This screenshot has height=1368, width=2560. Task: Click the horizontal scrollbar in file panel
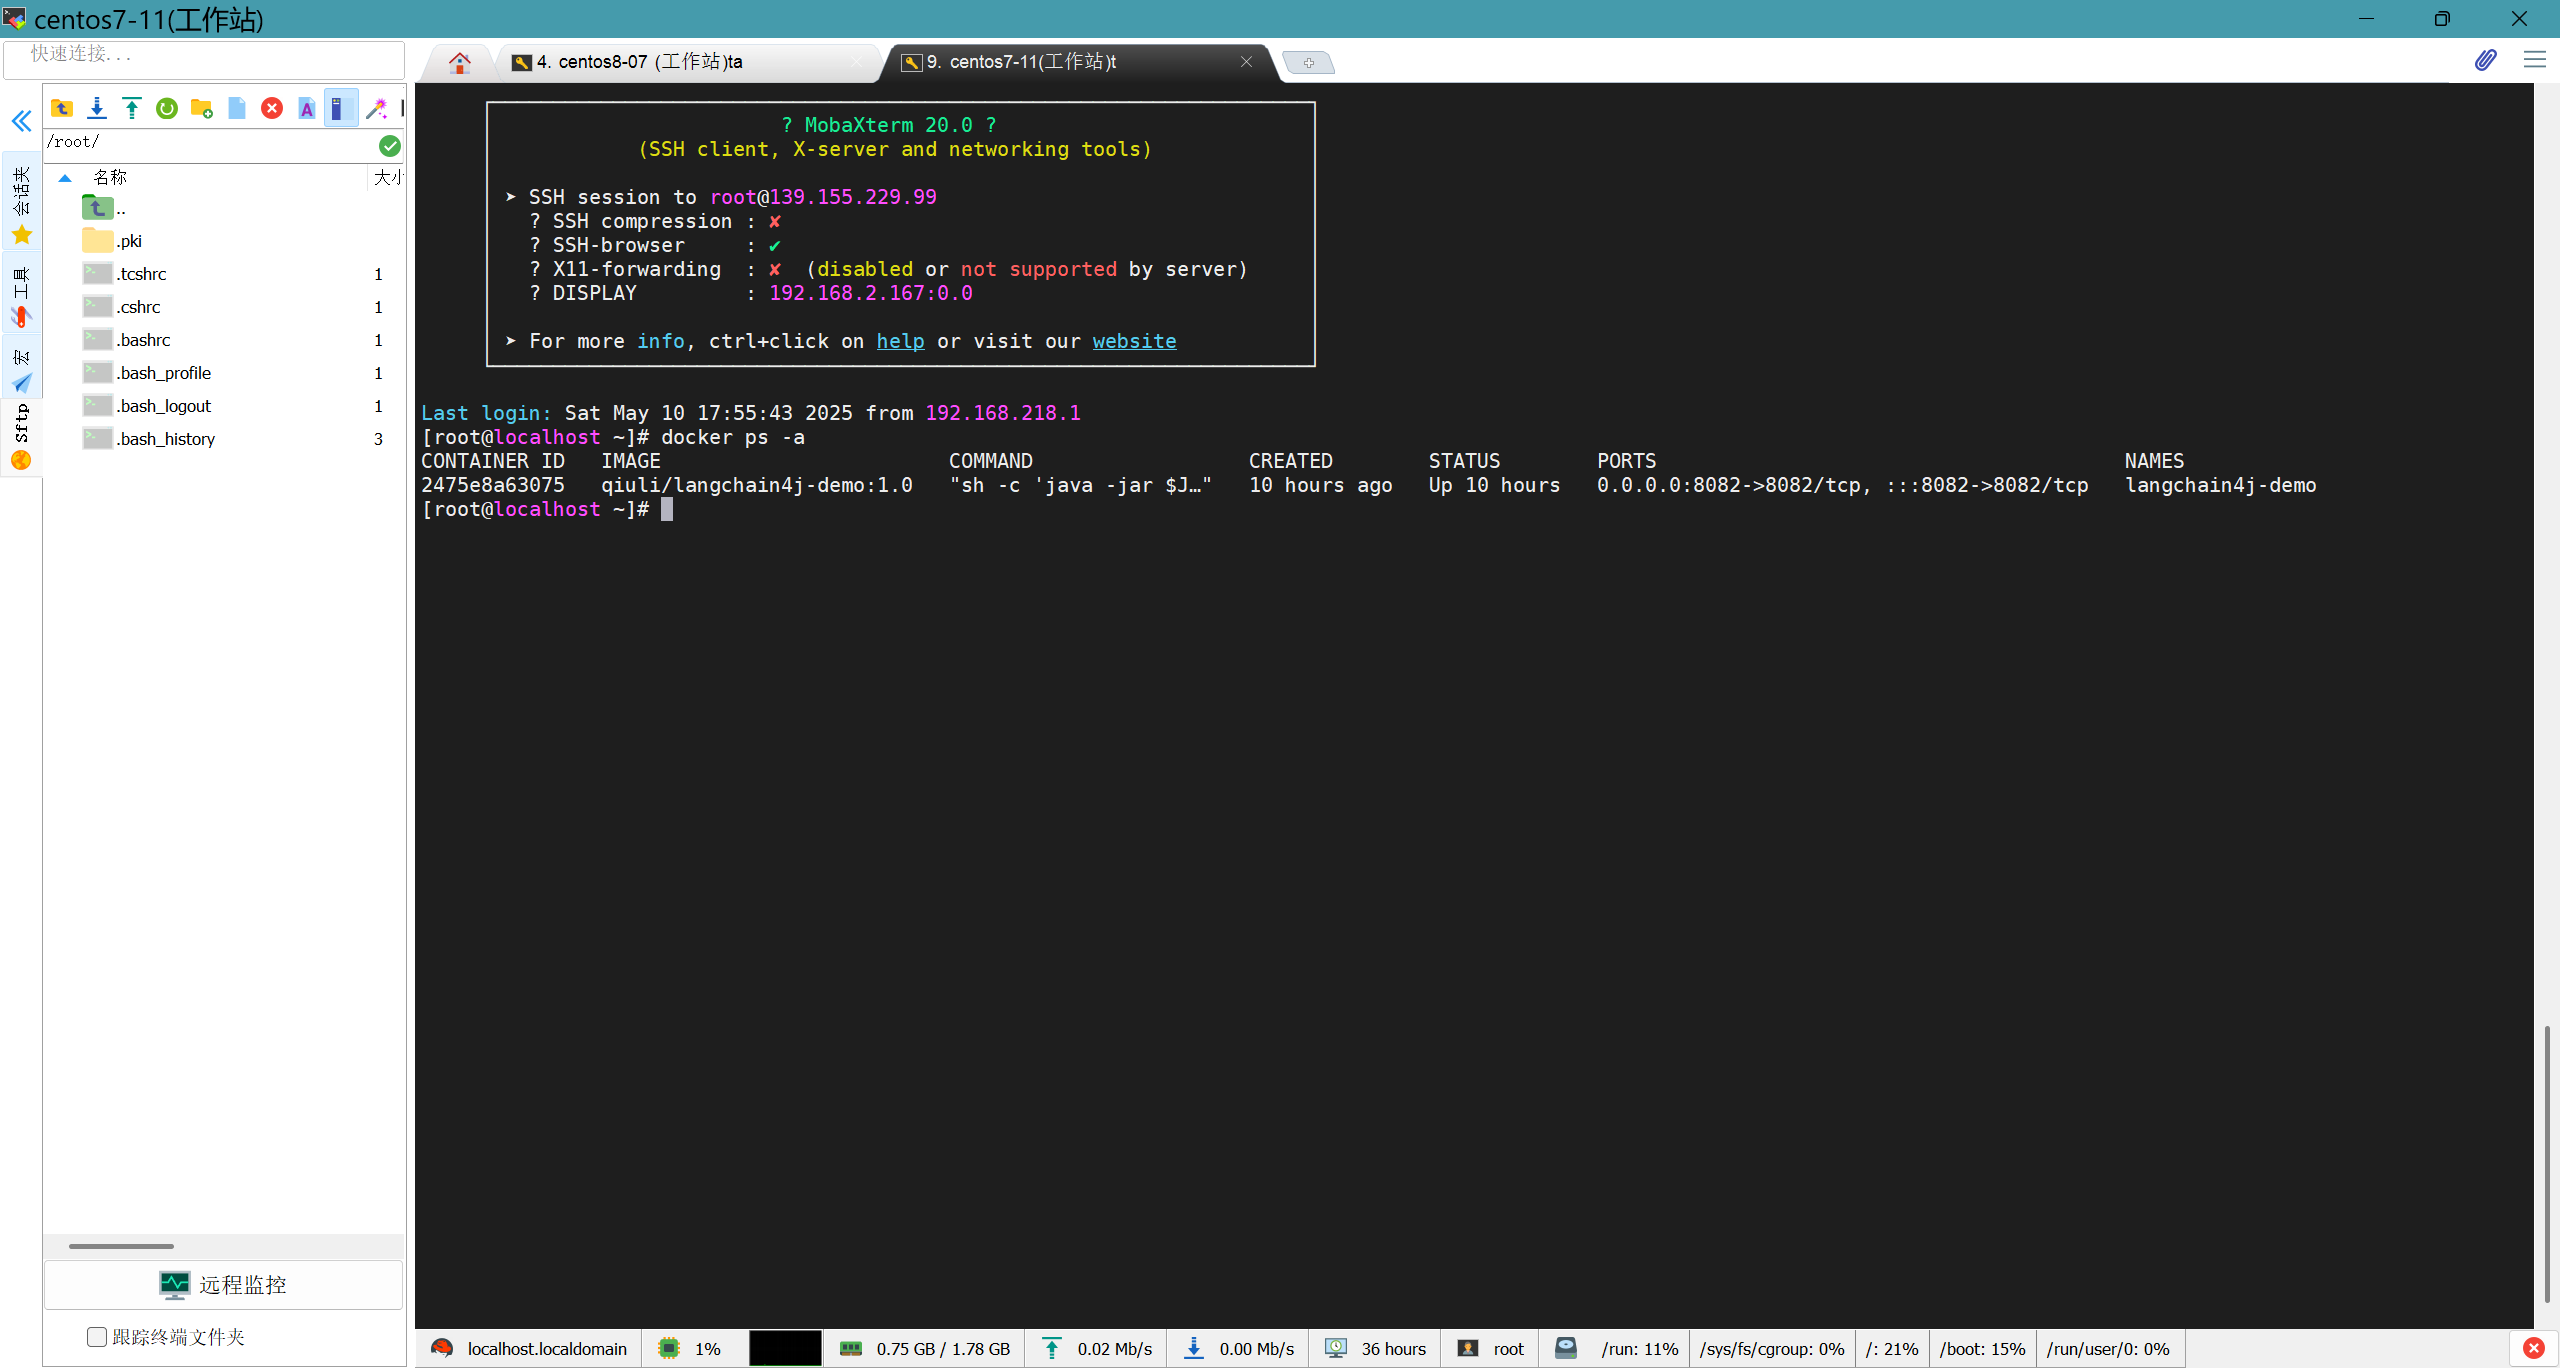121,1246
